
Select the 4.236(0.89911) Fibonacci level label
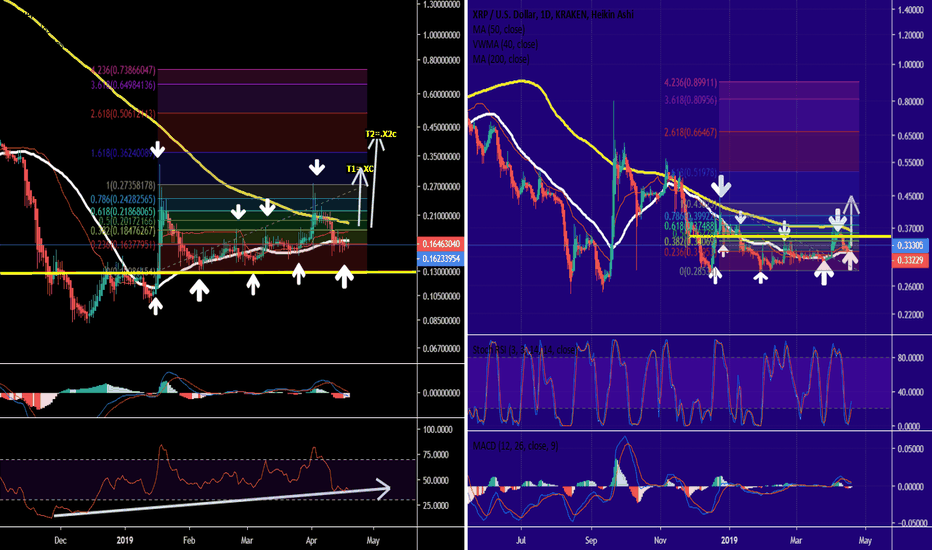[690, 83]
